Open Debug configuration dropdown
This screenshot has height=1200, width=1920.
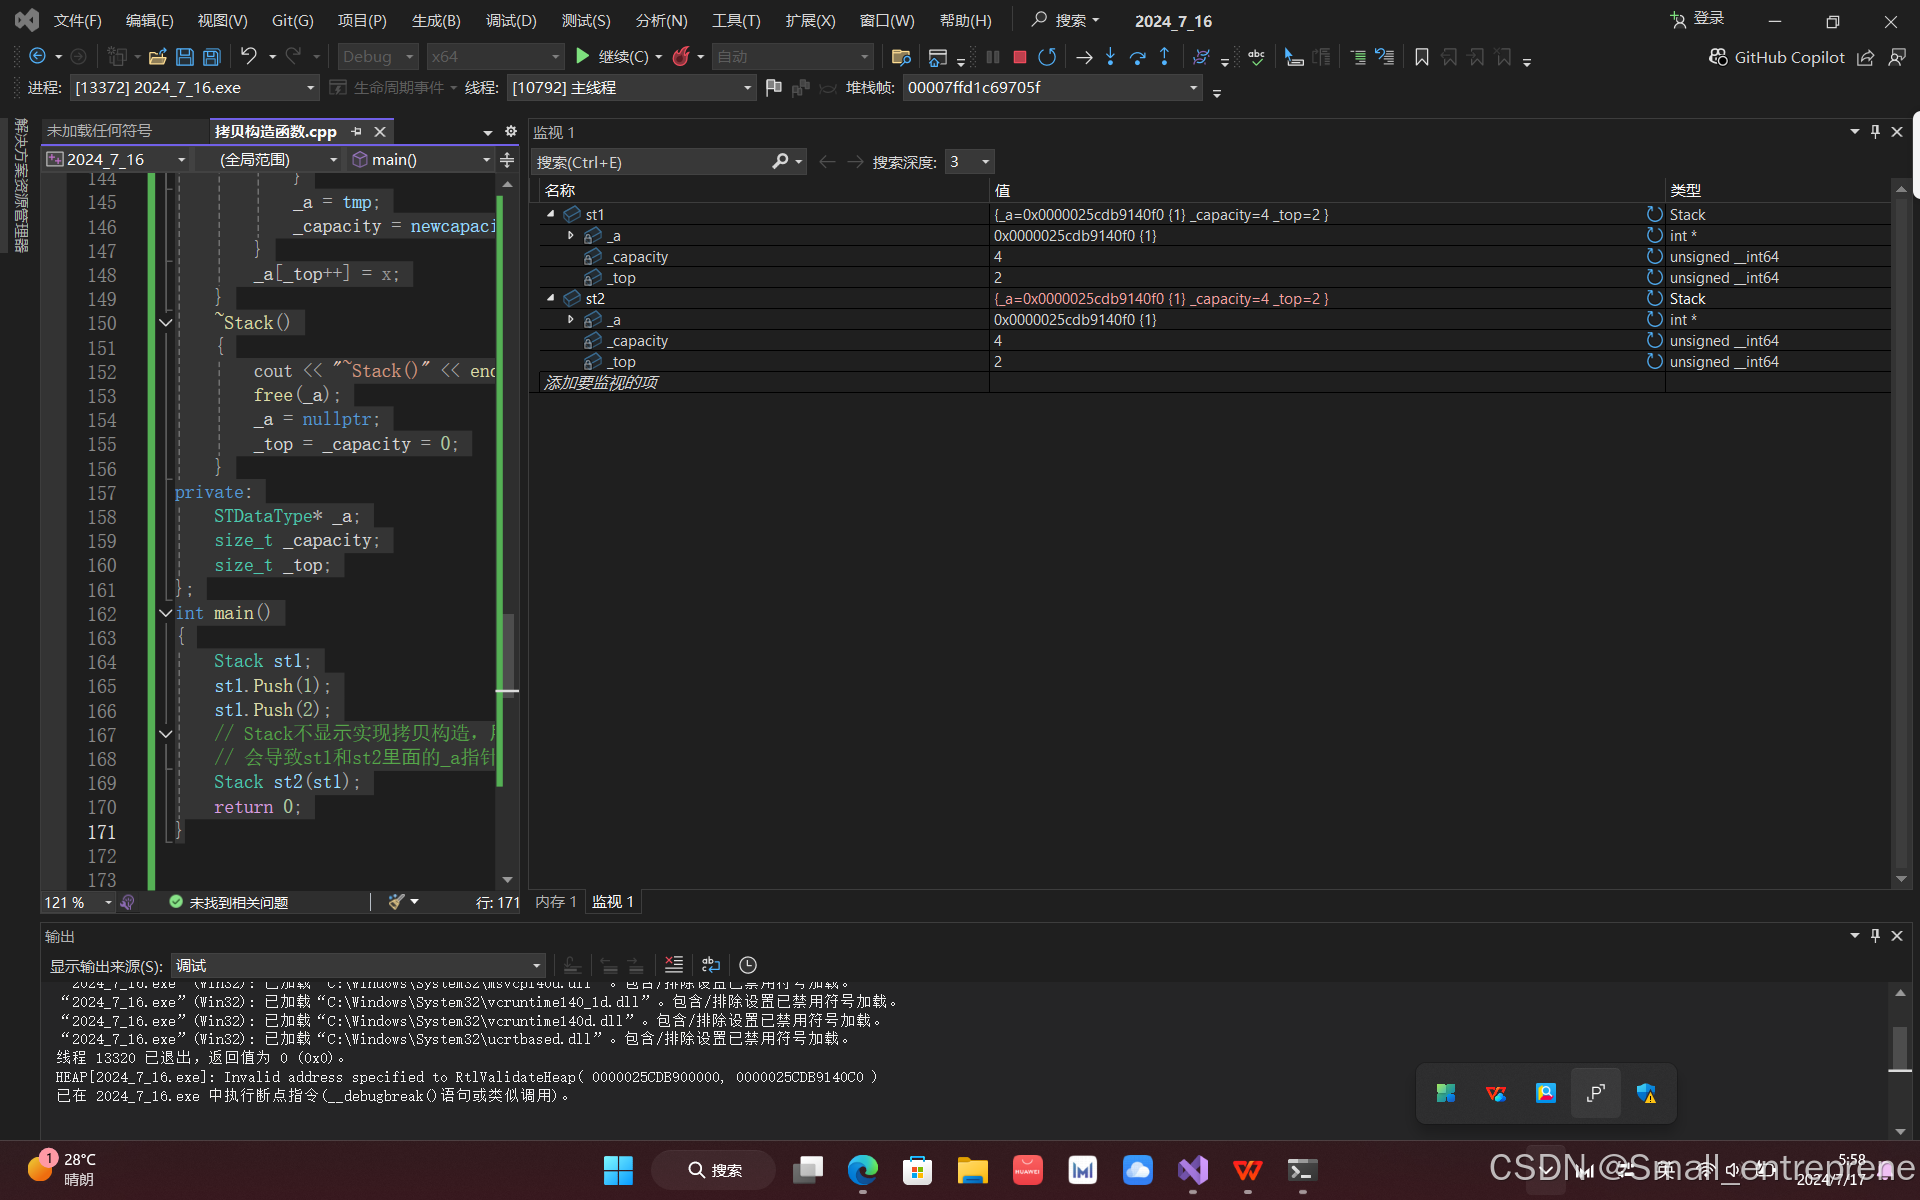[377, 57]
